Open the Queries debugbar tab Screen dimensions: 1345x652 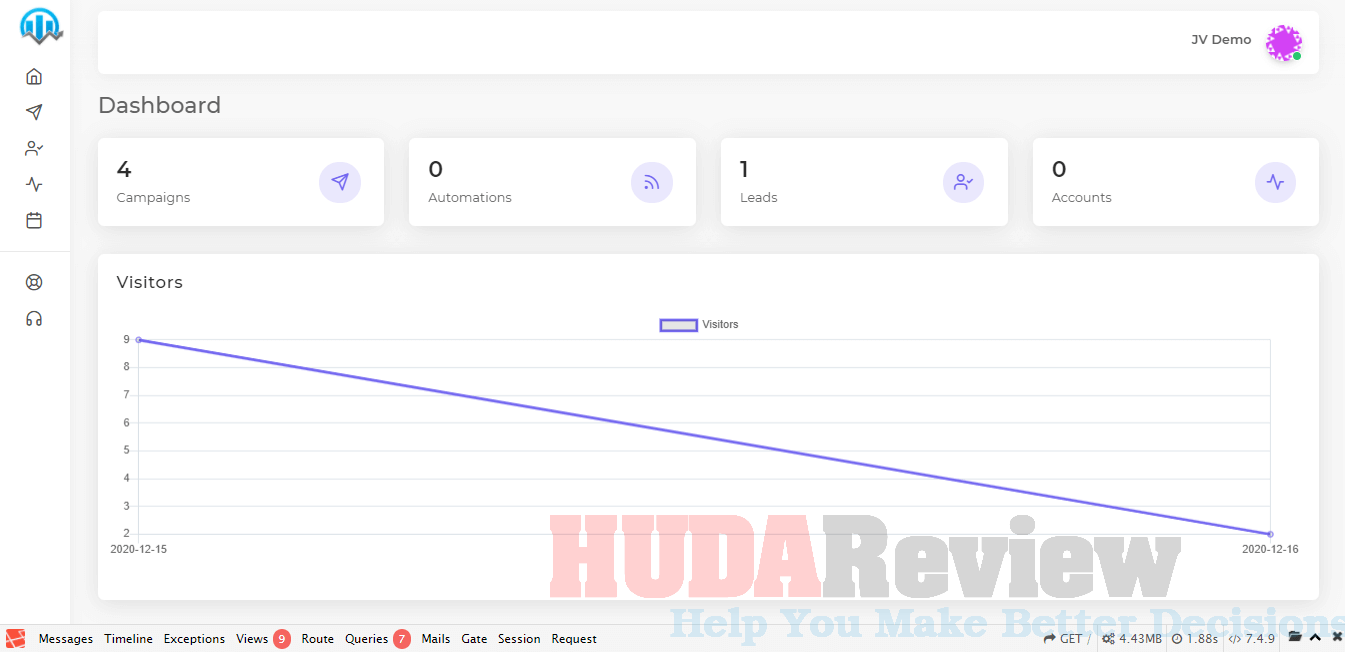pos(377,639)
